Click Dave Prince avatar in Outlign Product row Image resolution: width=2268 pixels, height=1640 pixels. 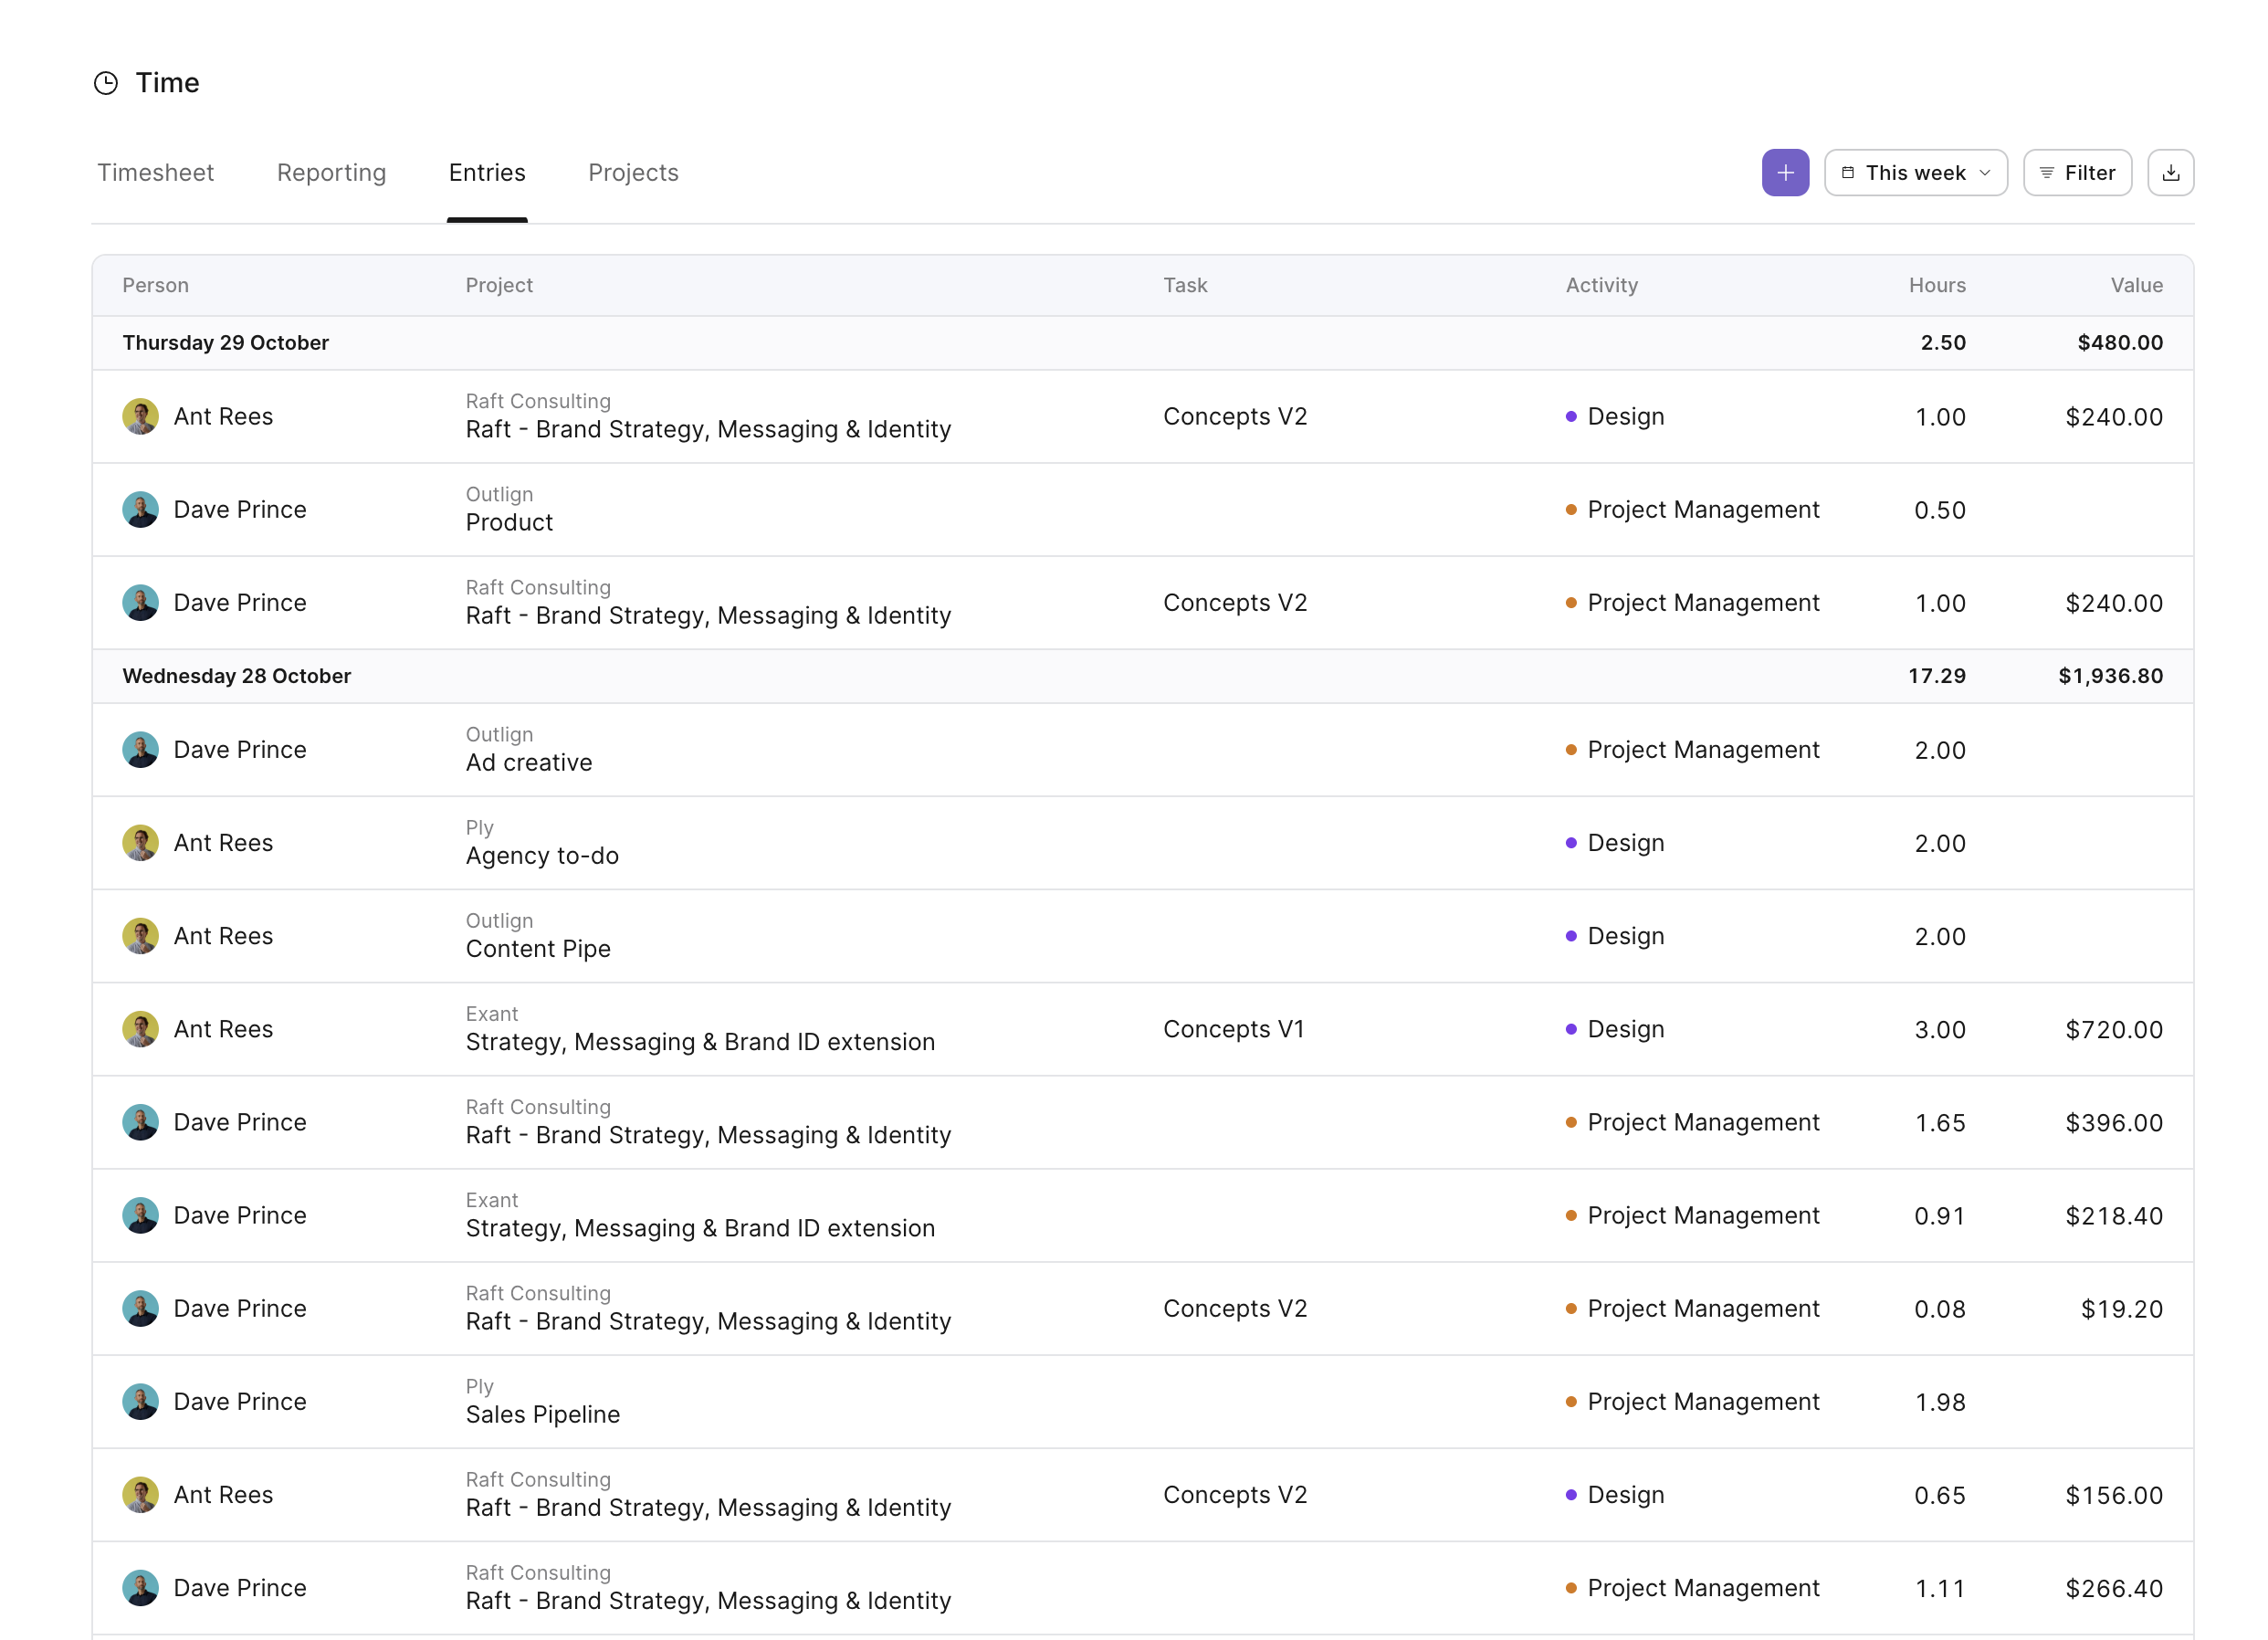click(x=140, y=510)
